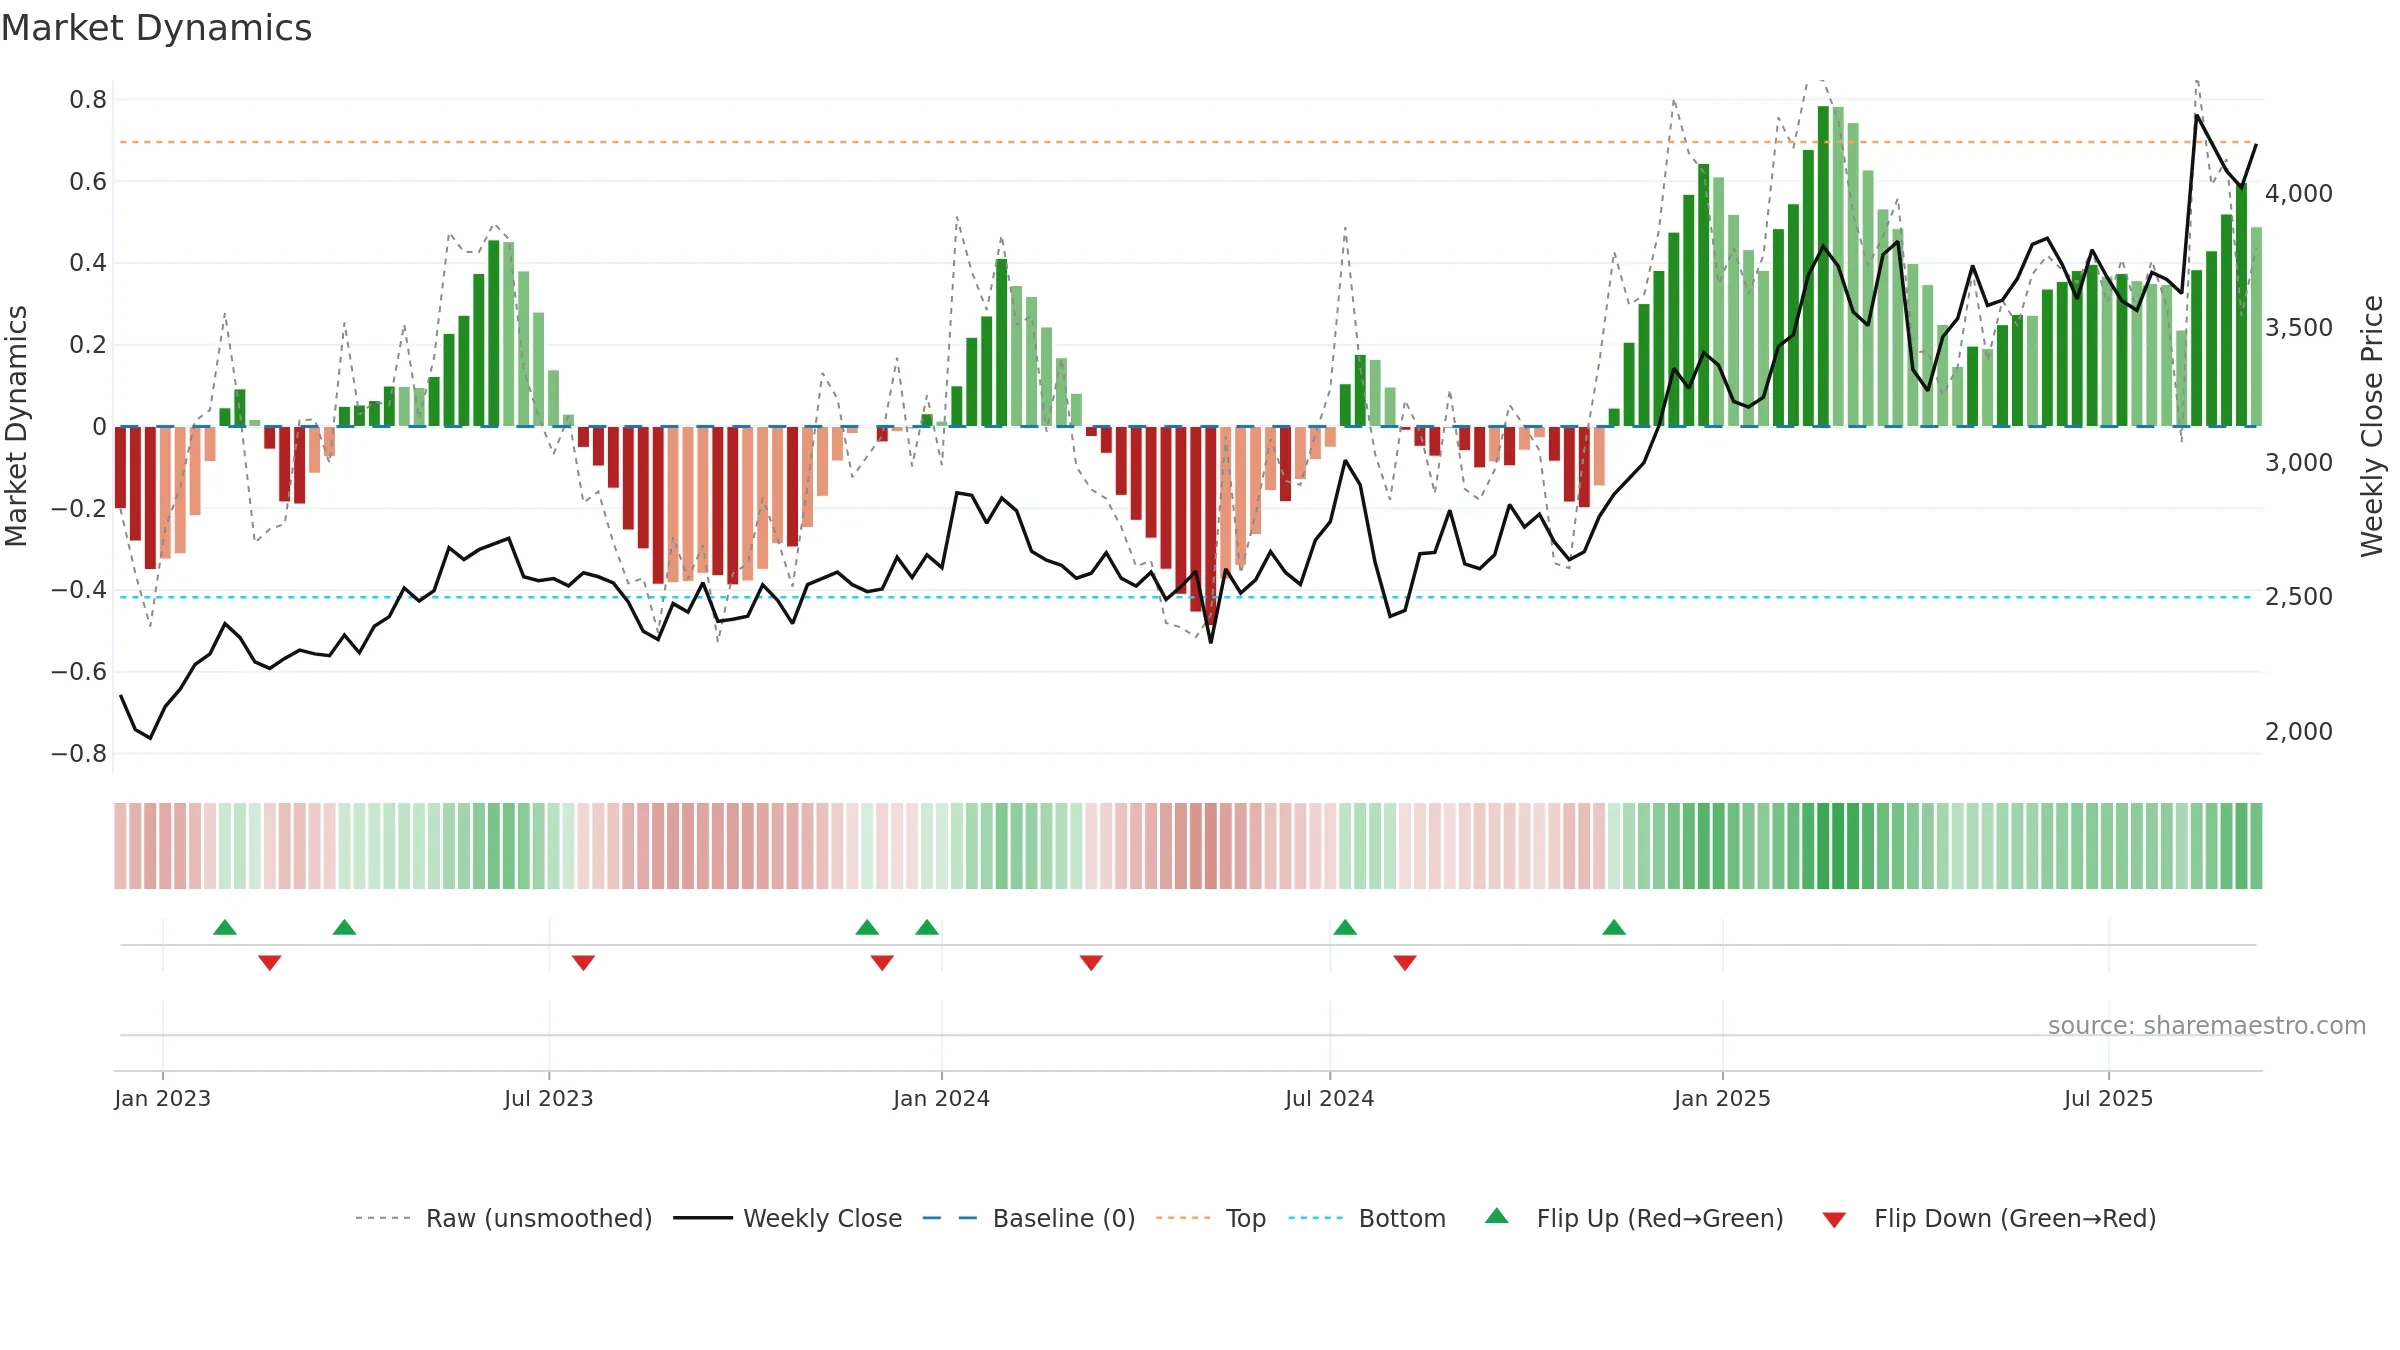
Task: Toggle the Top legend entry
Action: point(1211,1218)
